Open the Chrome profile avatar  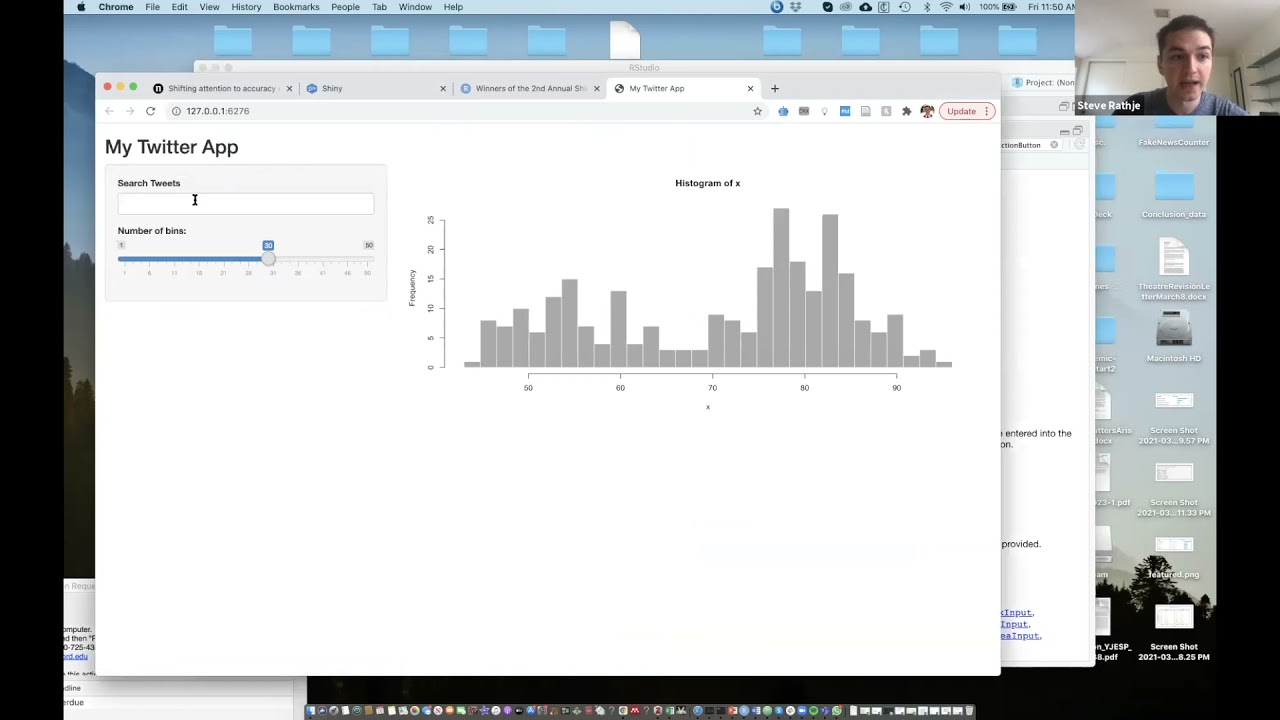coord(927,111)
